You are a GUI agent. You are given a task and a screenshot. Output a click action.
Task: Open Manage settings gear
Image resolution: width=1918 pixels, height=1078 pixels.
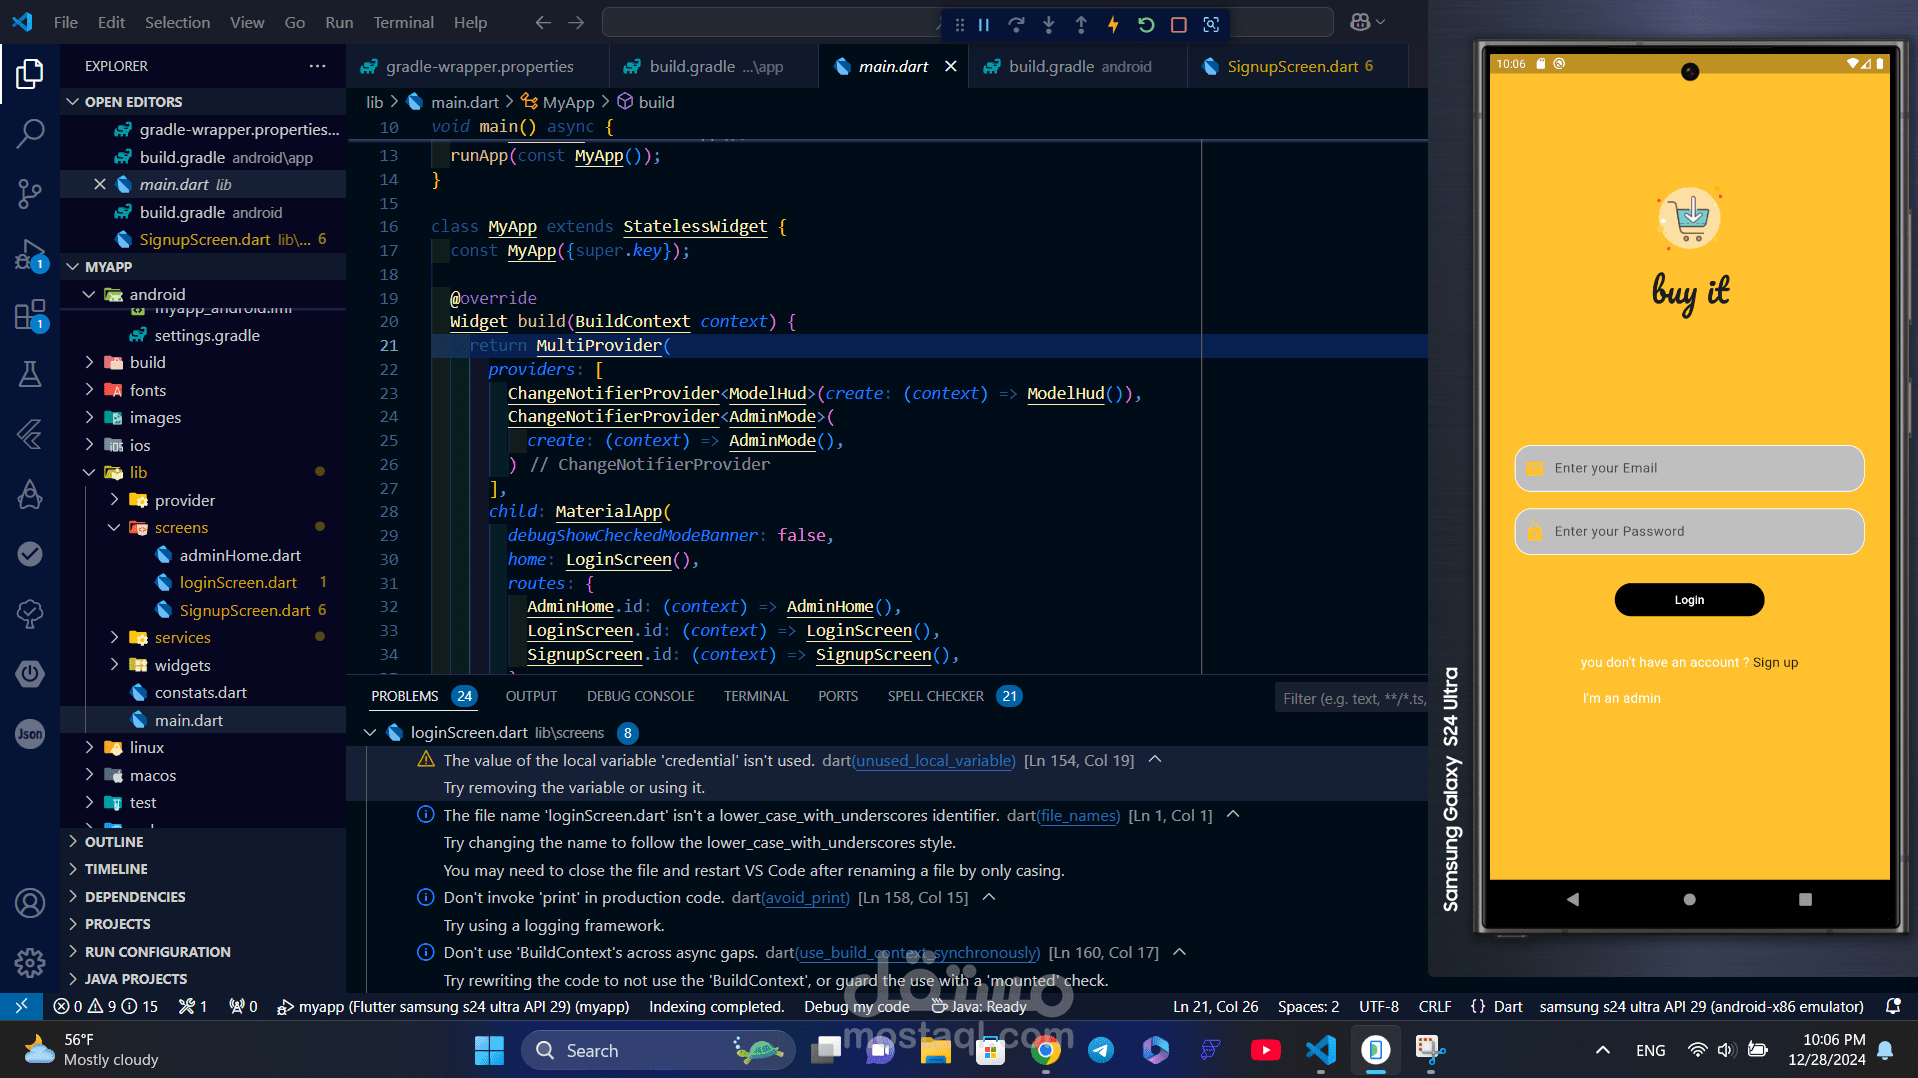[x=30, y=962]
